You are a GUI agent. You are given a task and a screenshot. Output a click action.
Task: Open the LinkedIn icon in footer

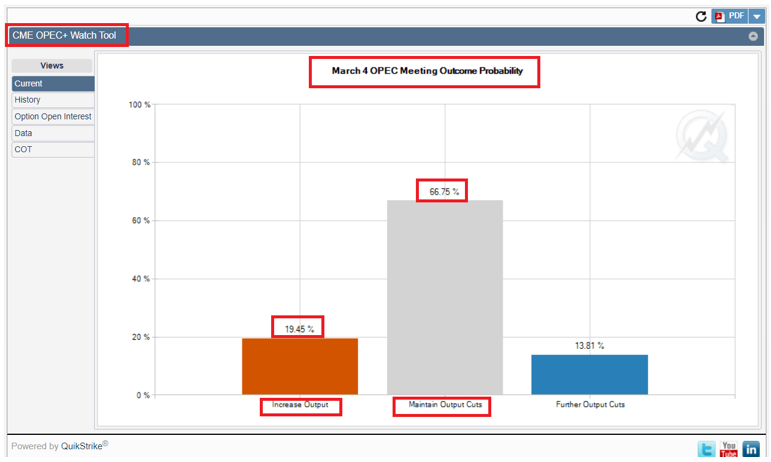tap(751, 449)
